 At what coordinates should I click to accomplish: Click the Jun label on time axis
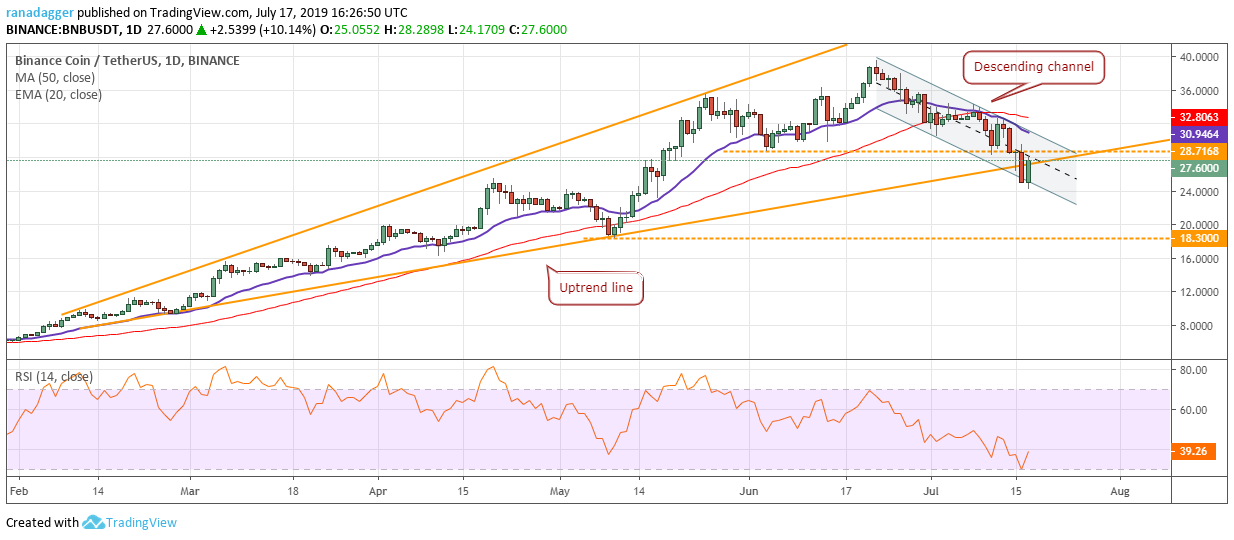tap(747, 492)
